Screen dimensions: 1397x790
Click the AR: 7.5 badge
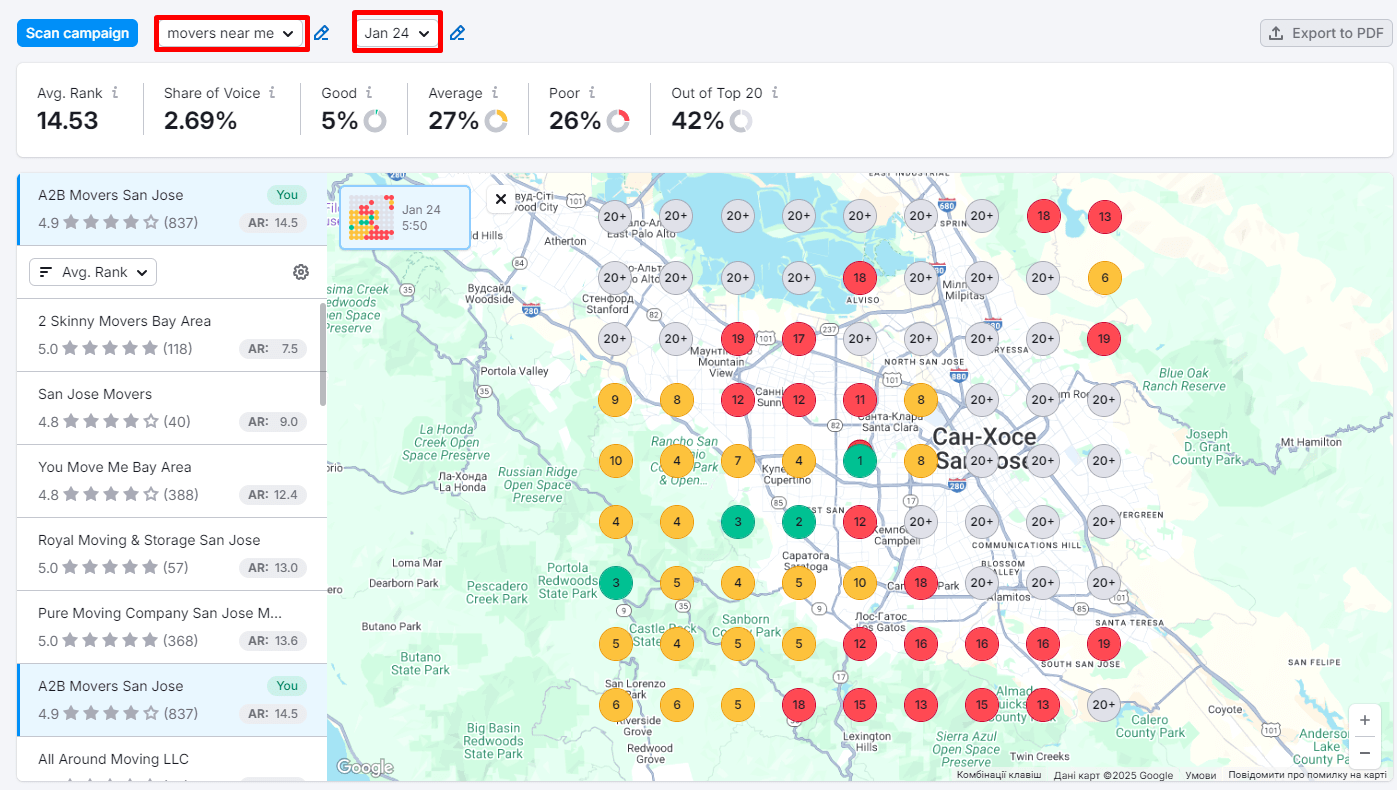click(x=272, y=349)
